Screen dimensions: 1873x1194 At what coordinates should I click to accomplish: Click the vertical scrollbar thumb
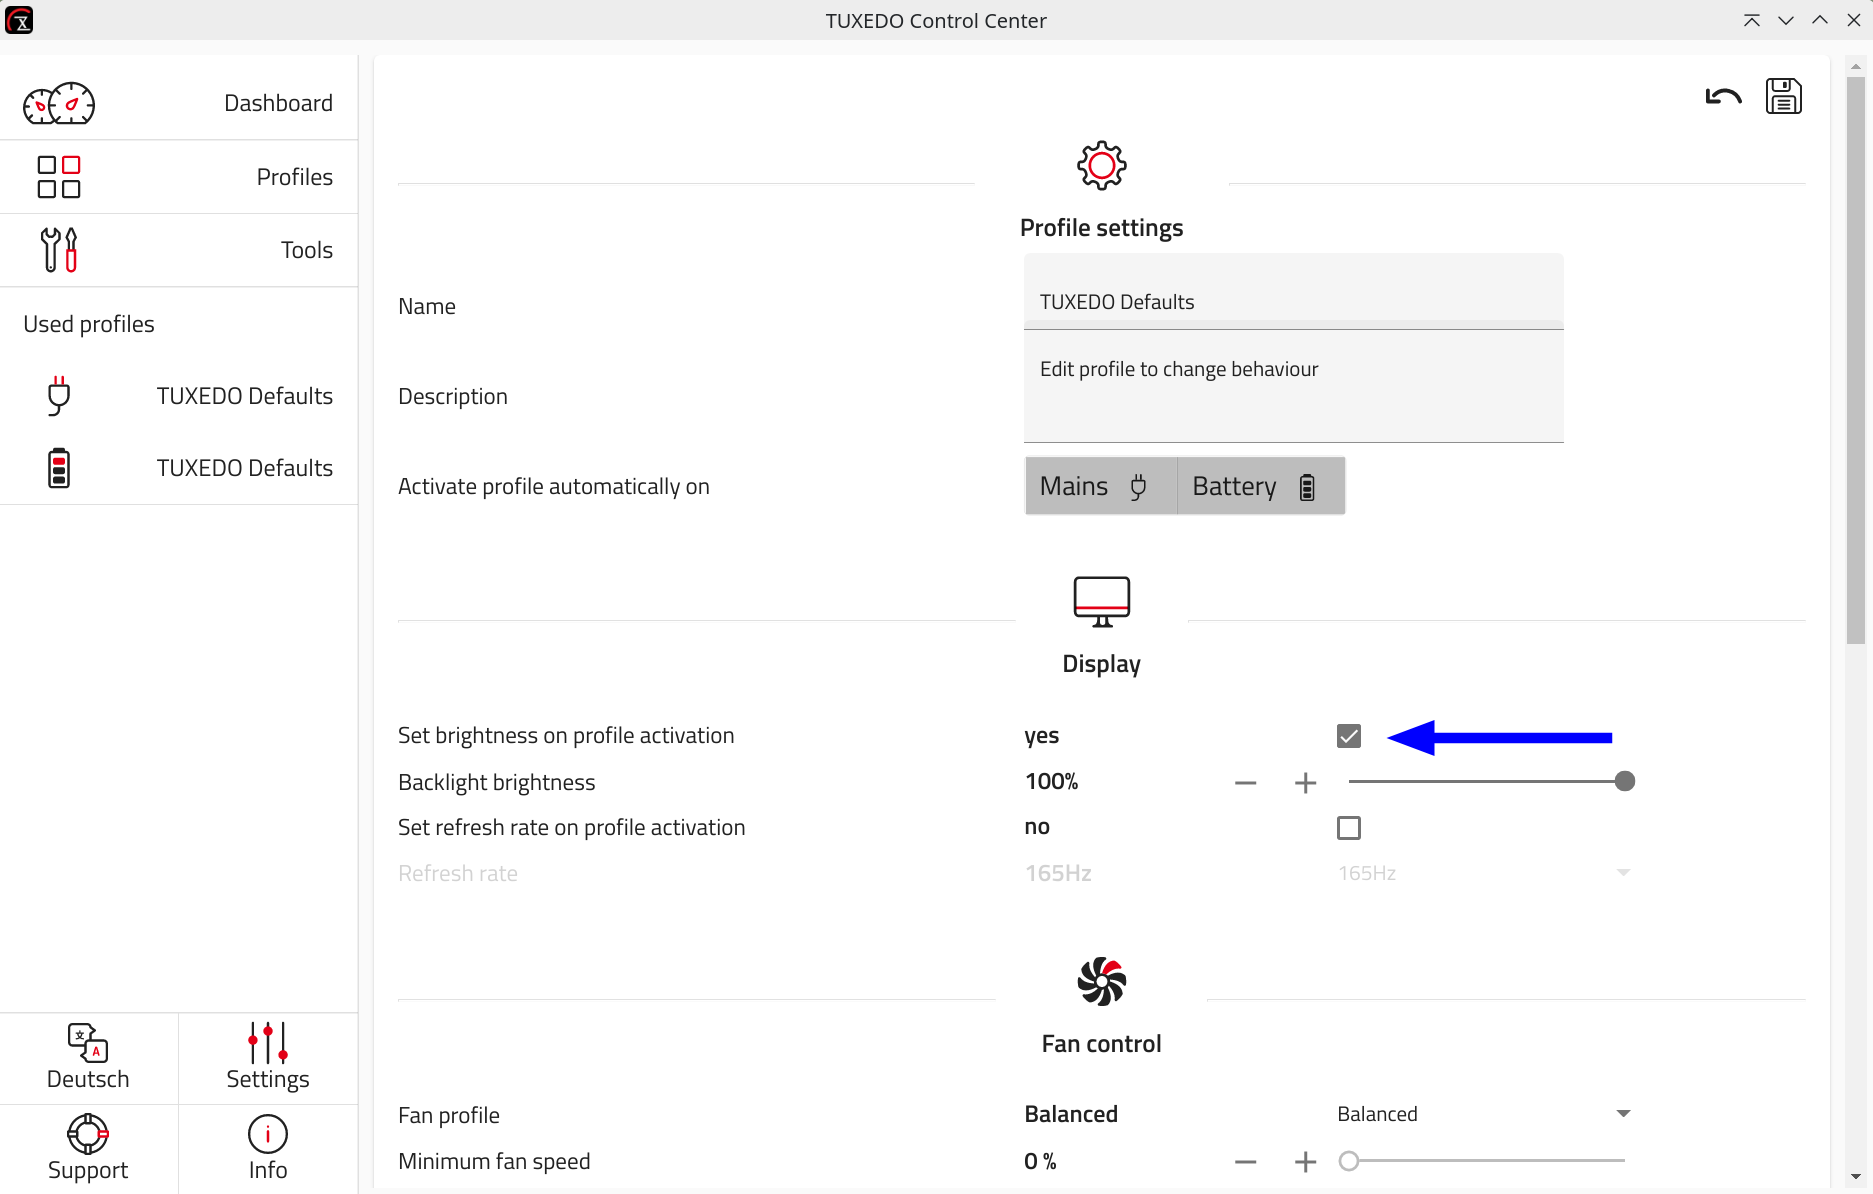[x=1856, y=360]
